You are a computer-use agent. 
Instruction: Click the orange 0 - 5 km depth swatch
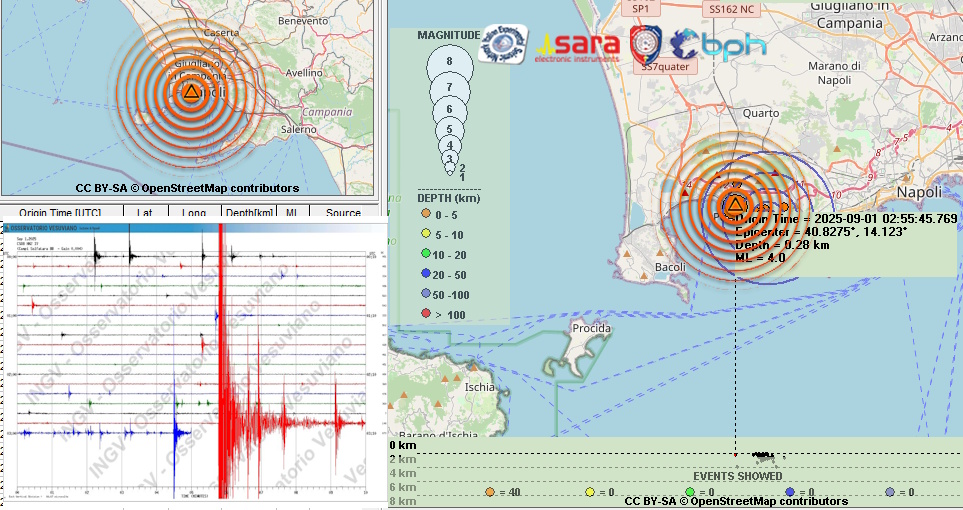pos(426,213)
